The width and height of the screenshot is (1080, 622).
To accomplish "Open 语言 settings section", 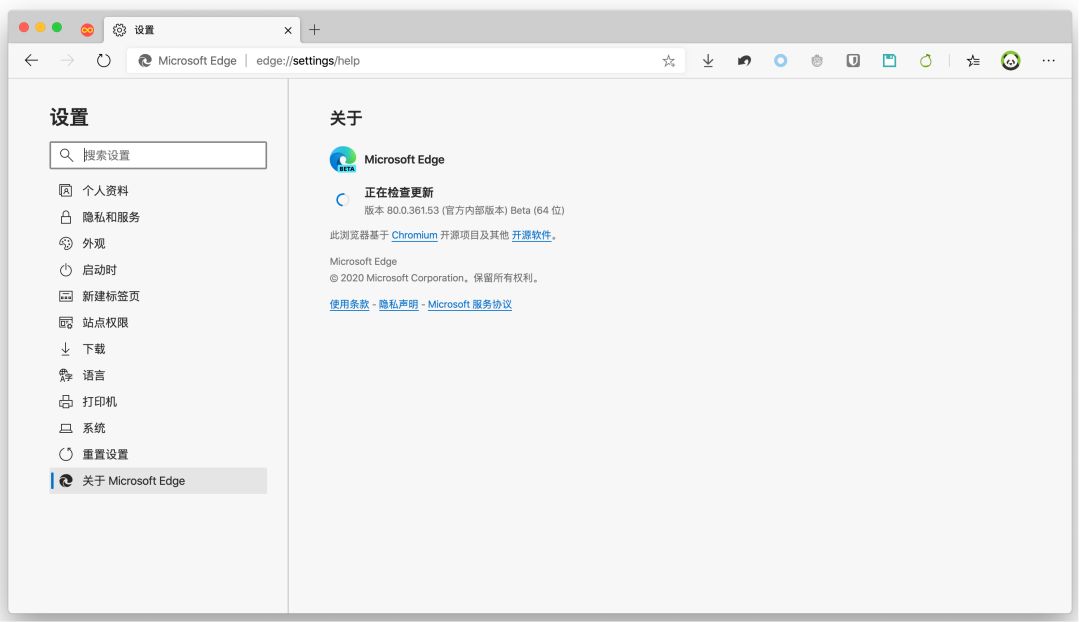I will coord(158,375).
